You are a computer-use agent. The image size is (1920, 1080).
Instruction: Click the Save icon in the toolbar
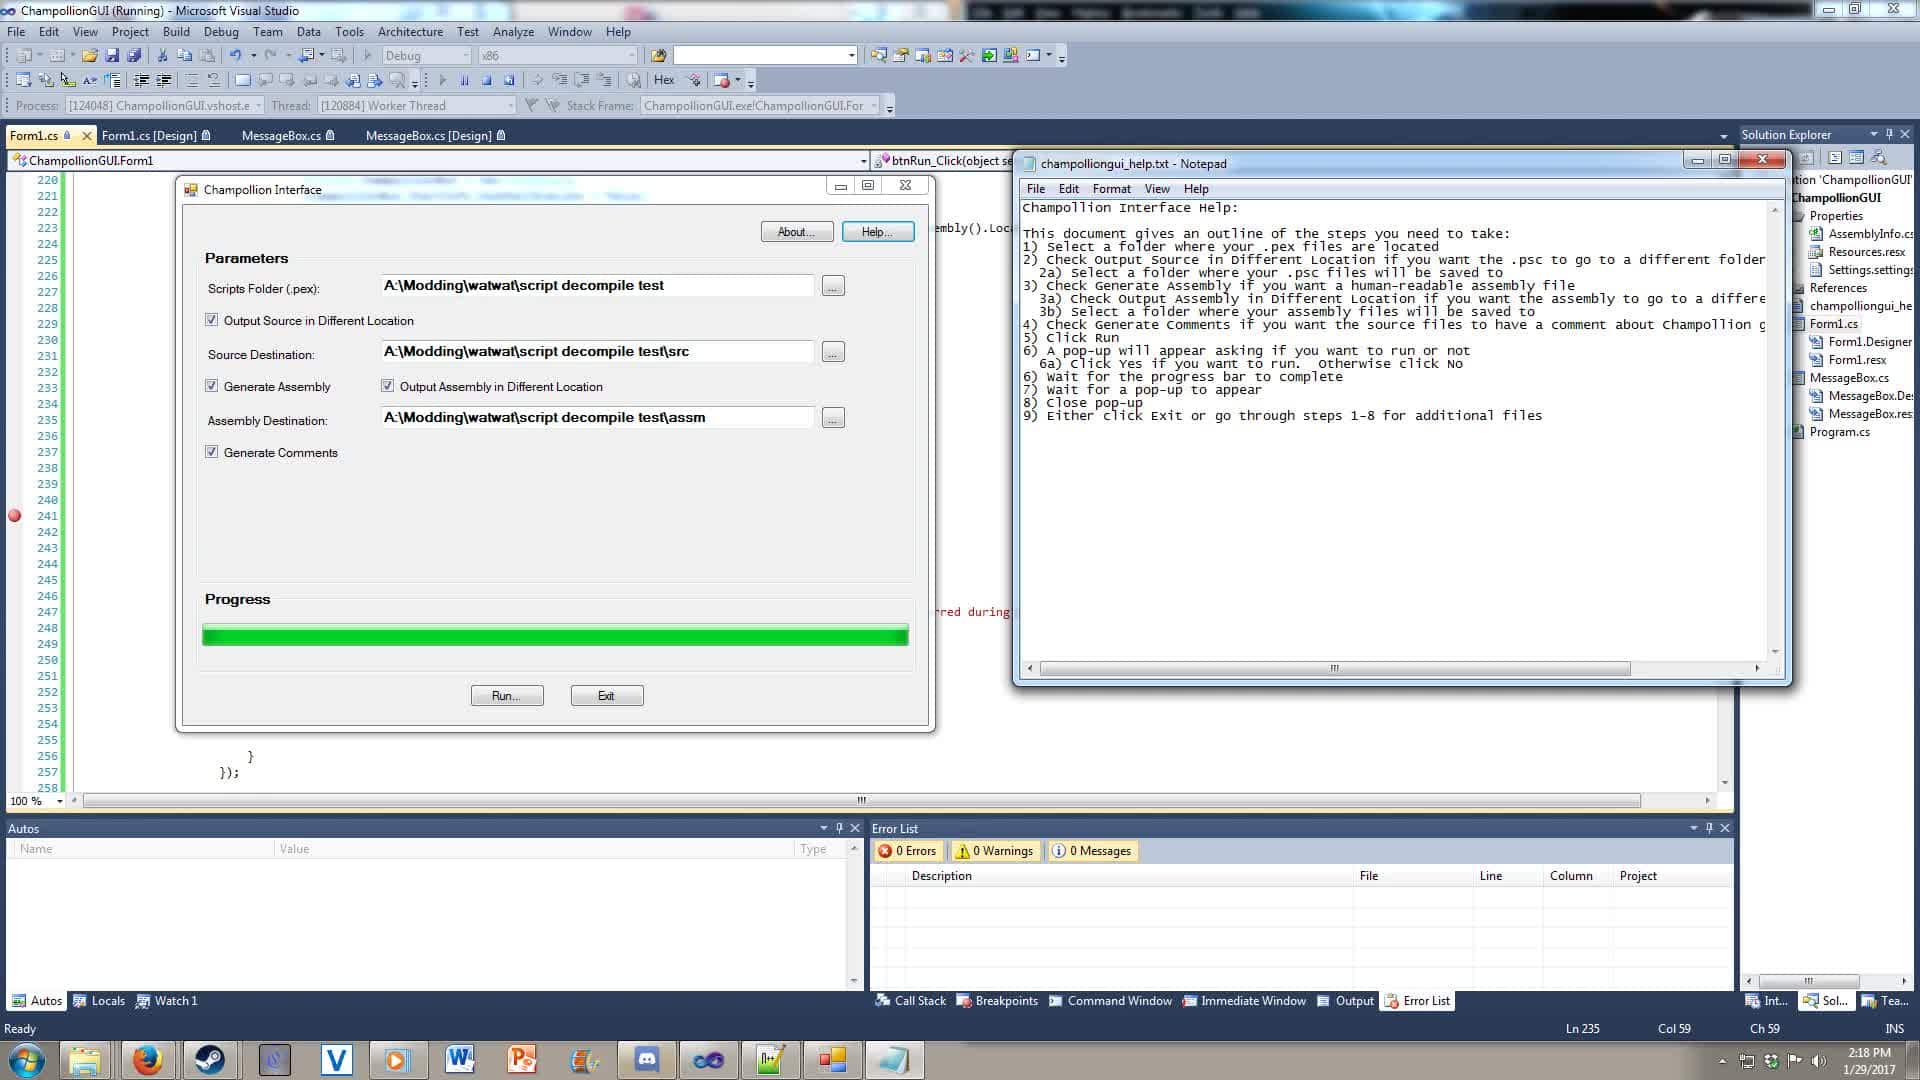112,55
